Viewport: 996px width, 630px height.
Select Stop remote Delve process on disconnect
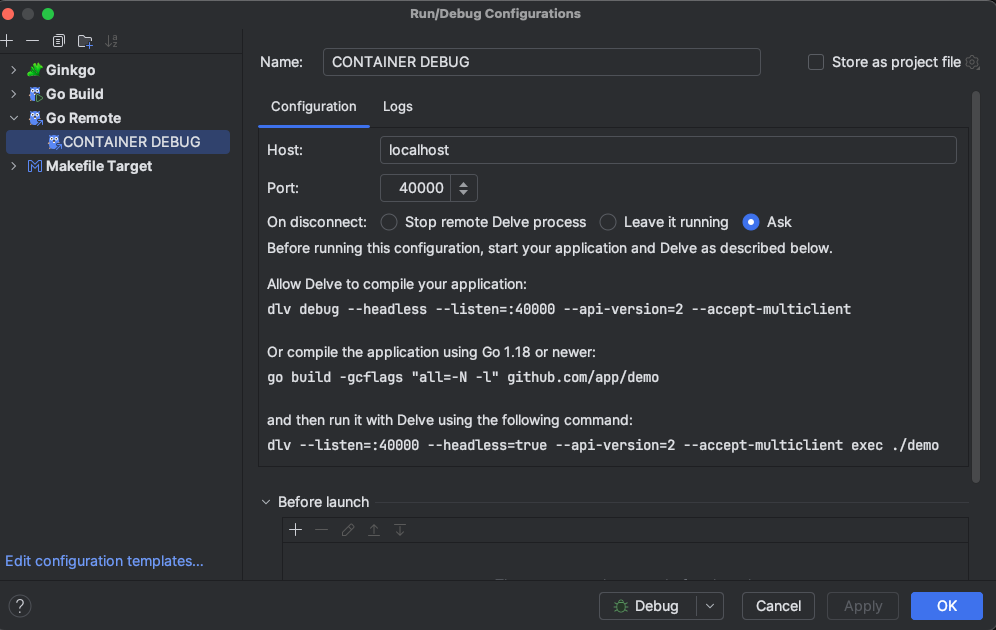[388, 222]
